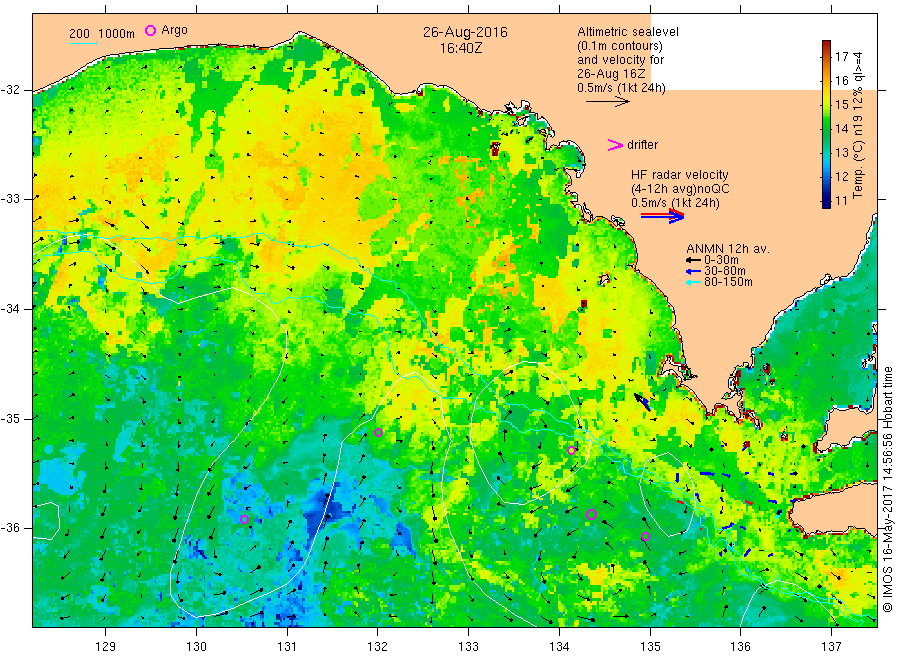Image resolution: width=900 pixels, height=660 pixels.
Task: Click the 129 longitude axis label
Action: click(106, 647)
